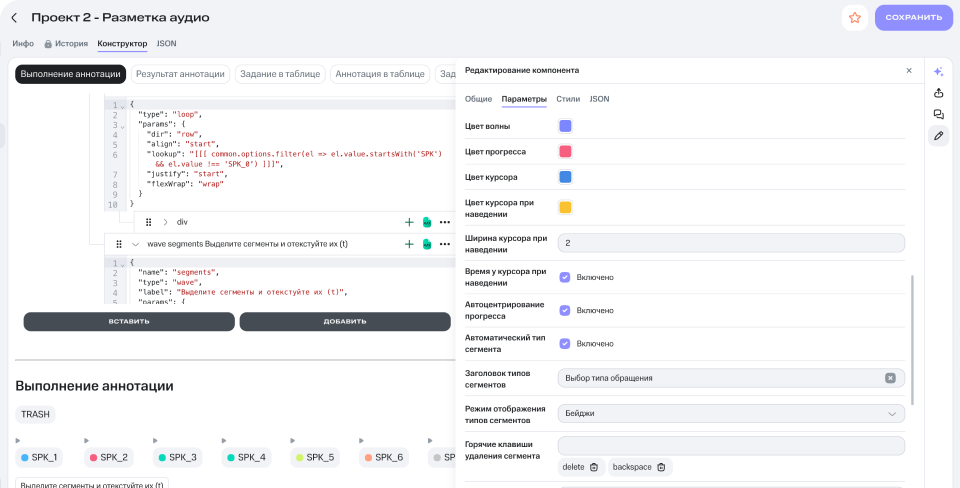Fold the params block at line 3

coord(124,126)
